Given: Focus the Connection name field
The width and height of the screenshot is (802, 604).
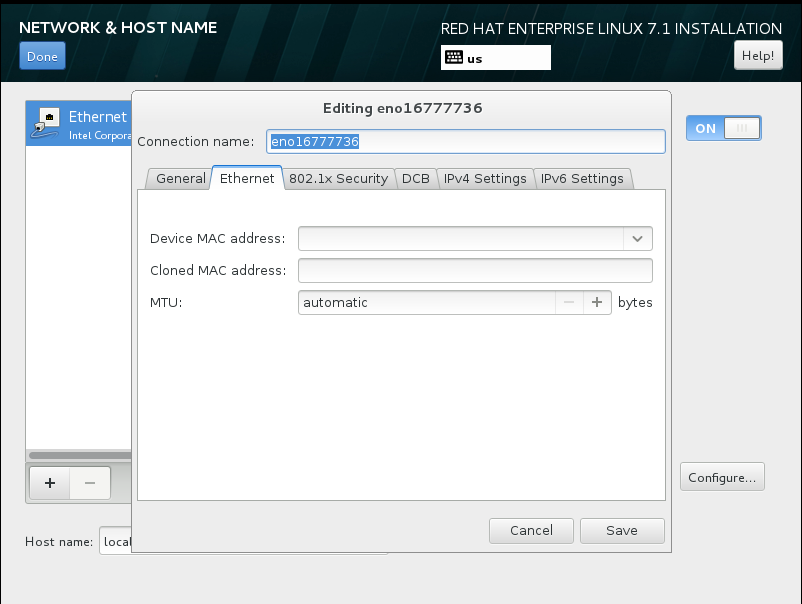Looking at the screenshot, I should pos(465,142).
